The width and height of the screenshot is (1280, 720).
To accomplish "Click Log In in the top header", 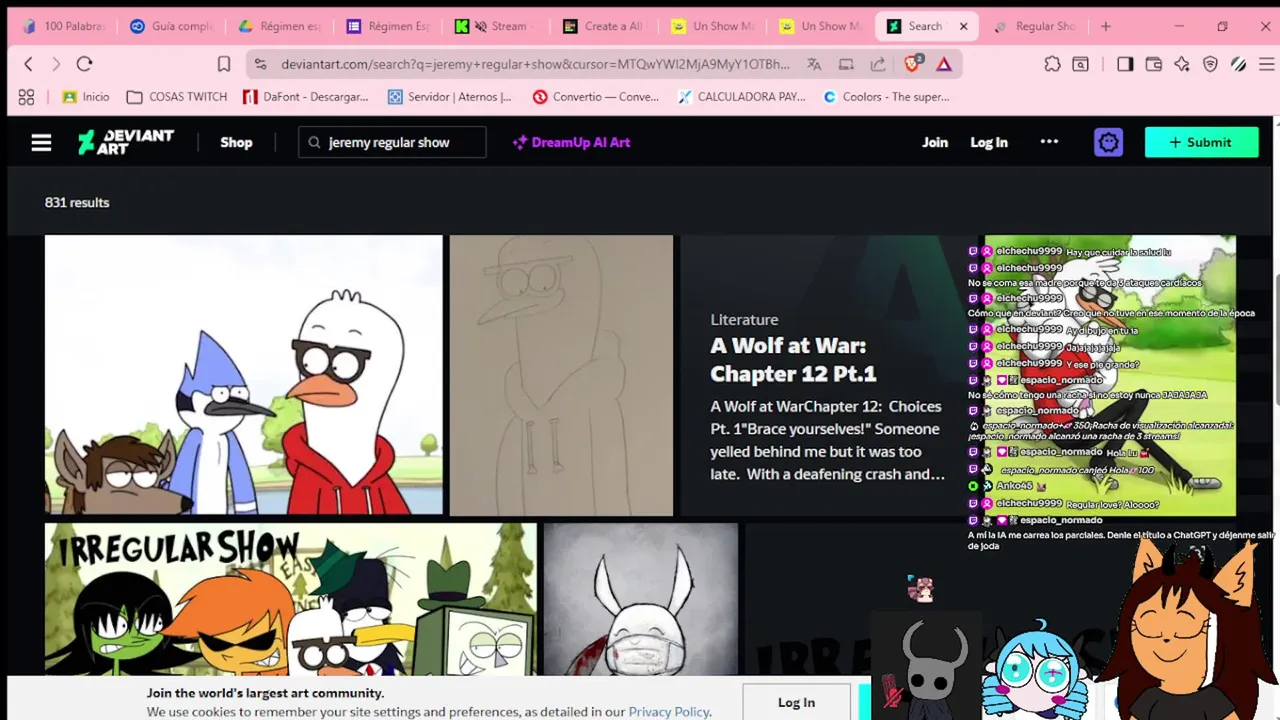I will click(x=989, y=142).
